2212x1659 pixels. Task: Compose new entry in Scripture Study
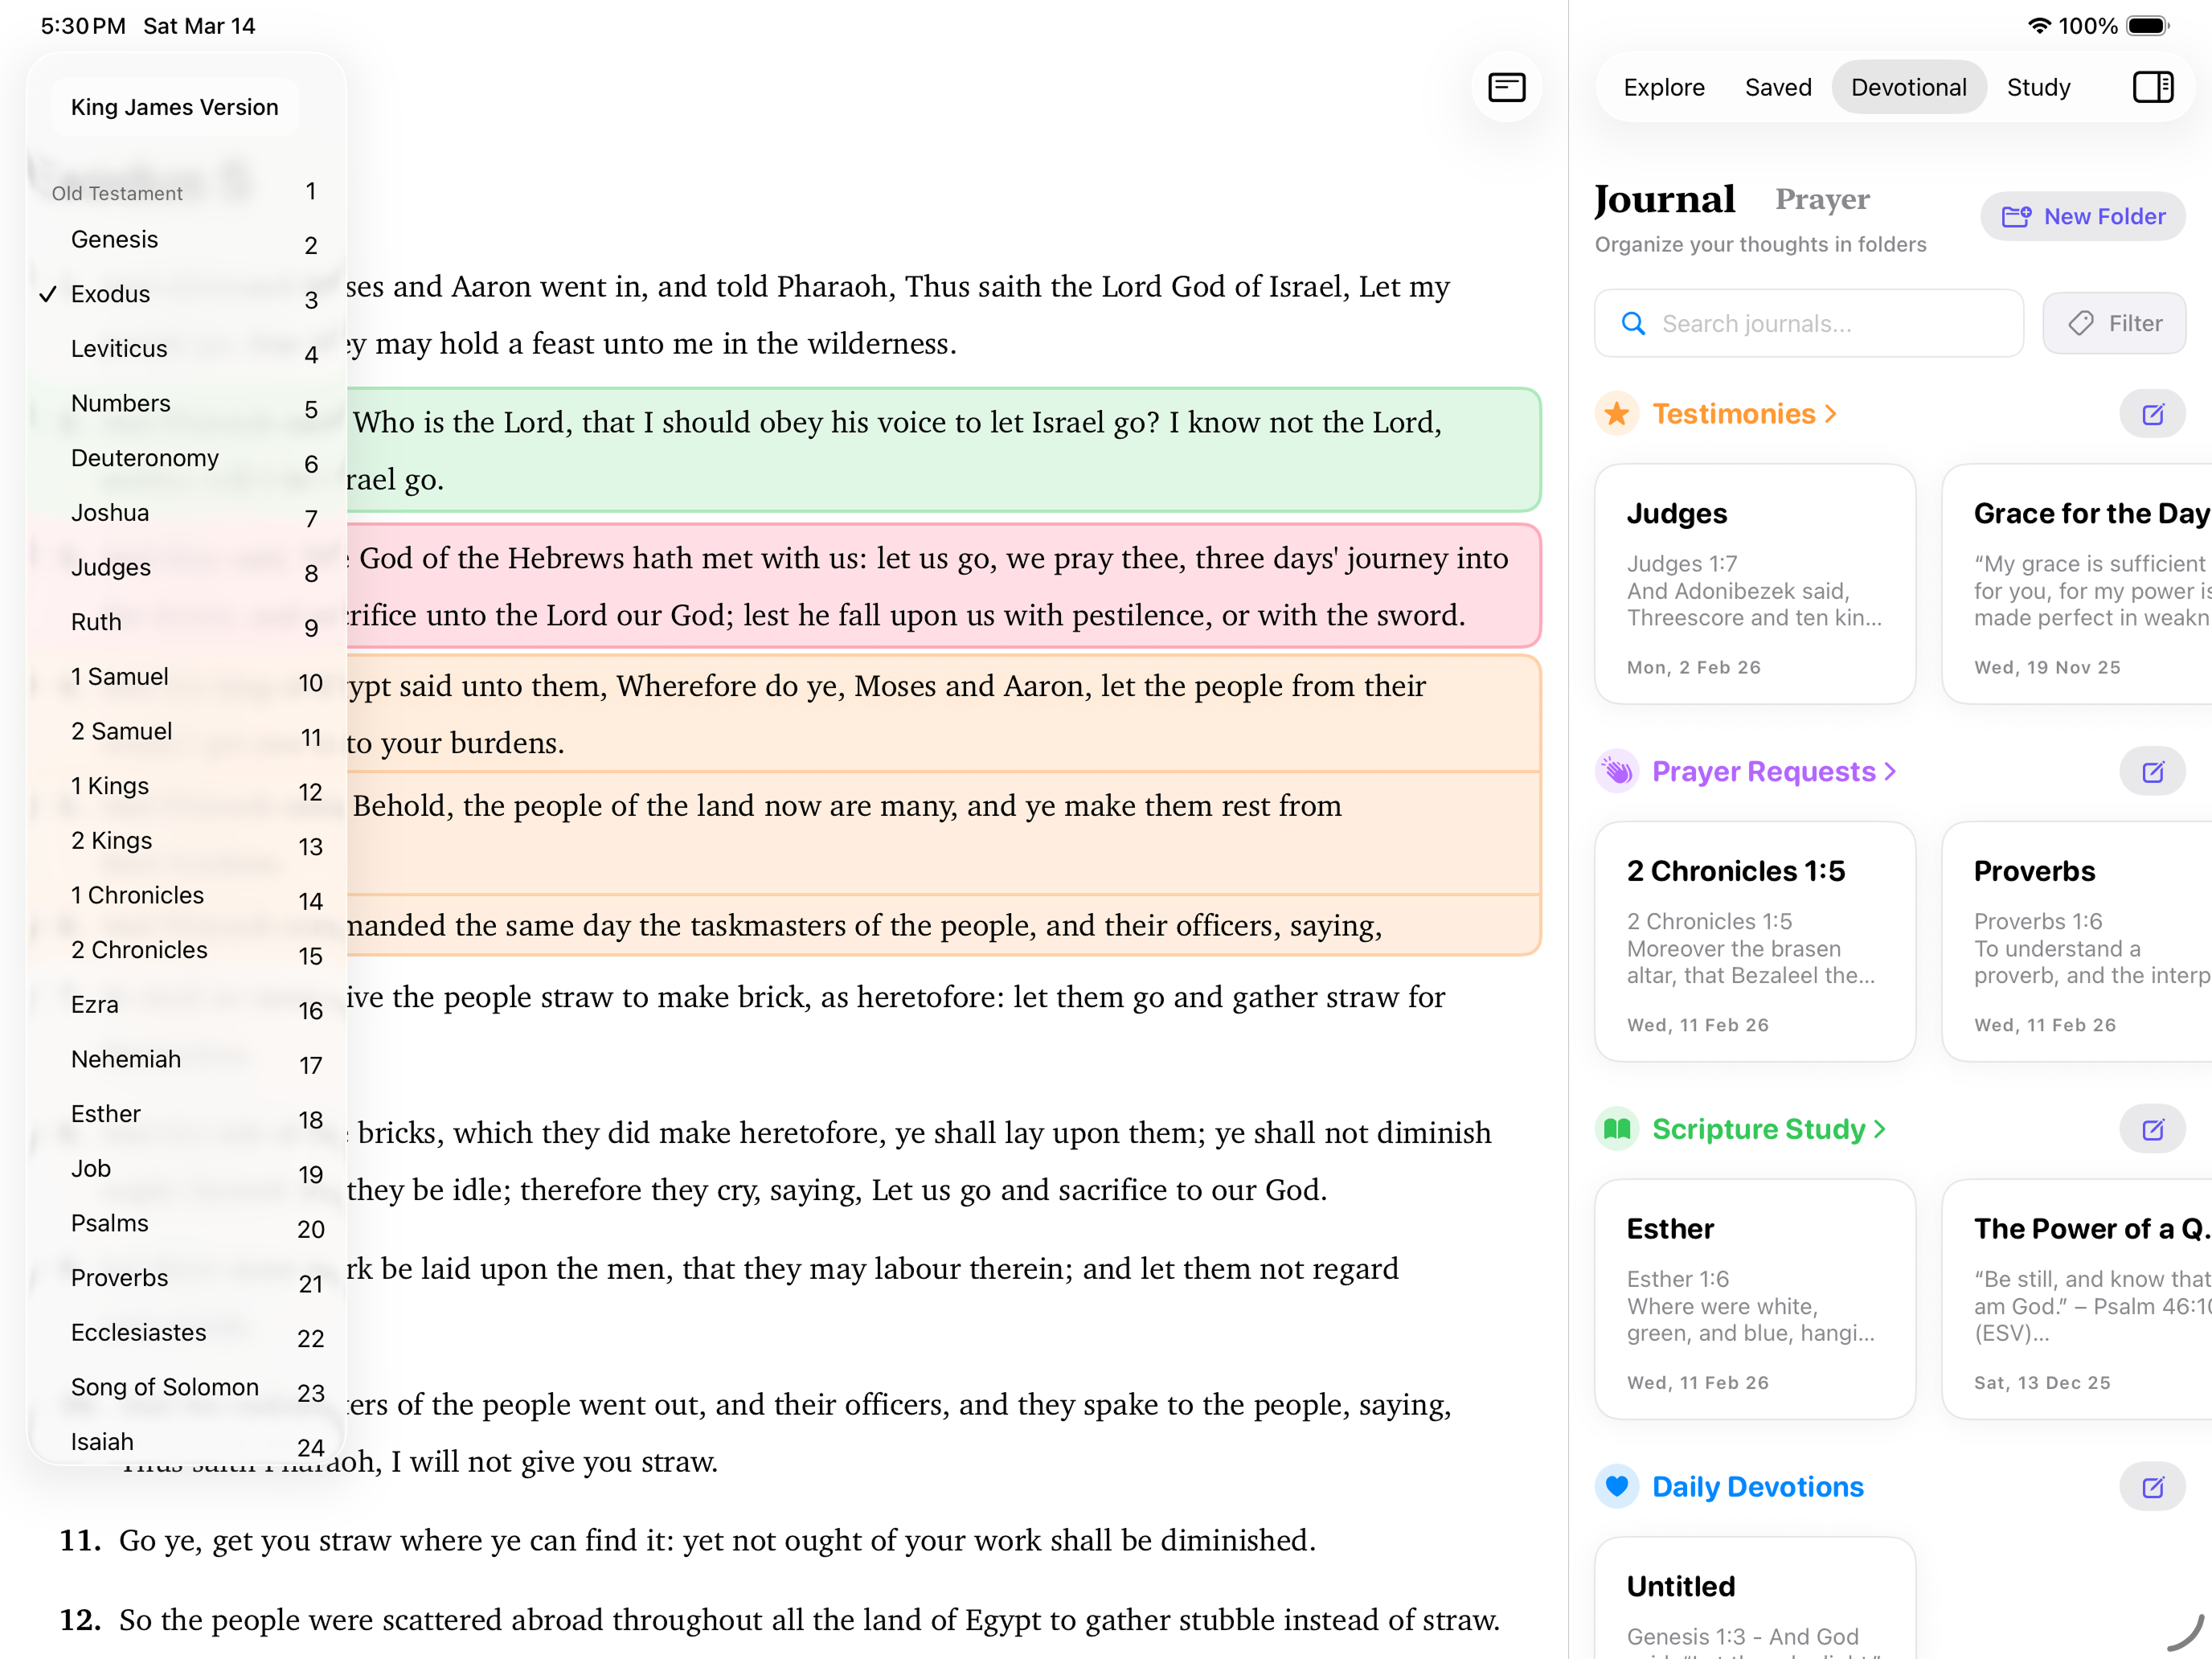[2152, 1128]
